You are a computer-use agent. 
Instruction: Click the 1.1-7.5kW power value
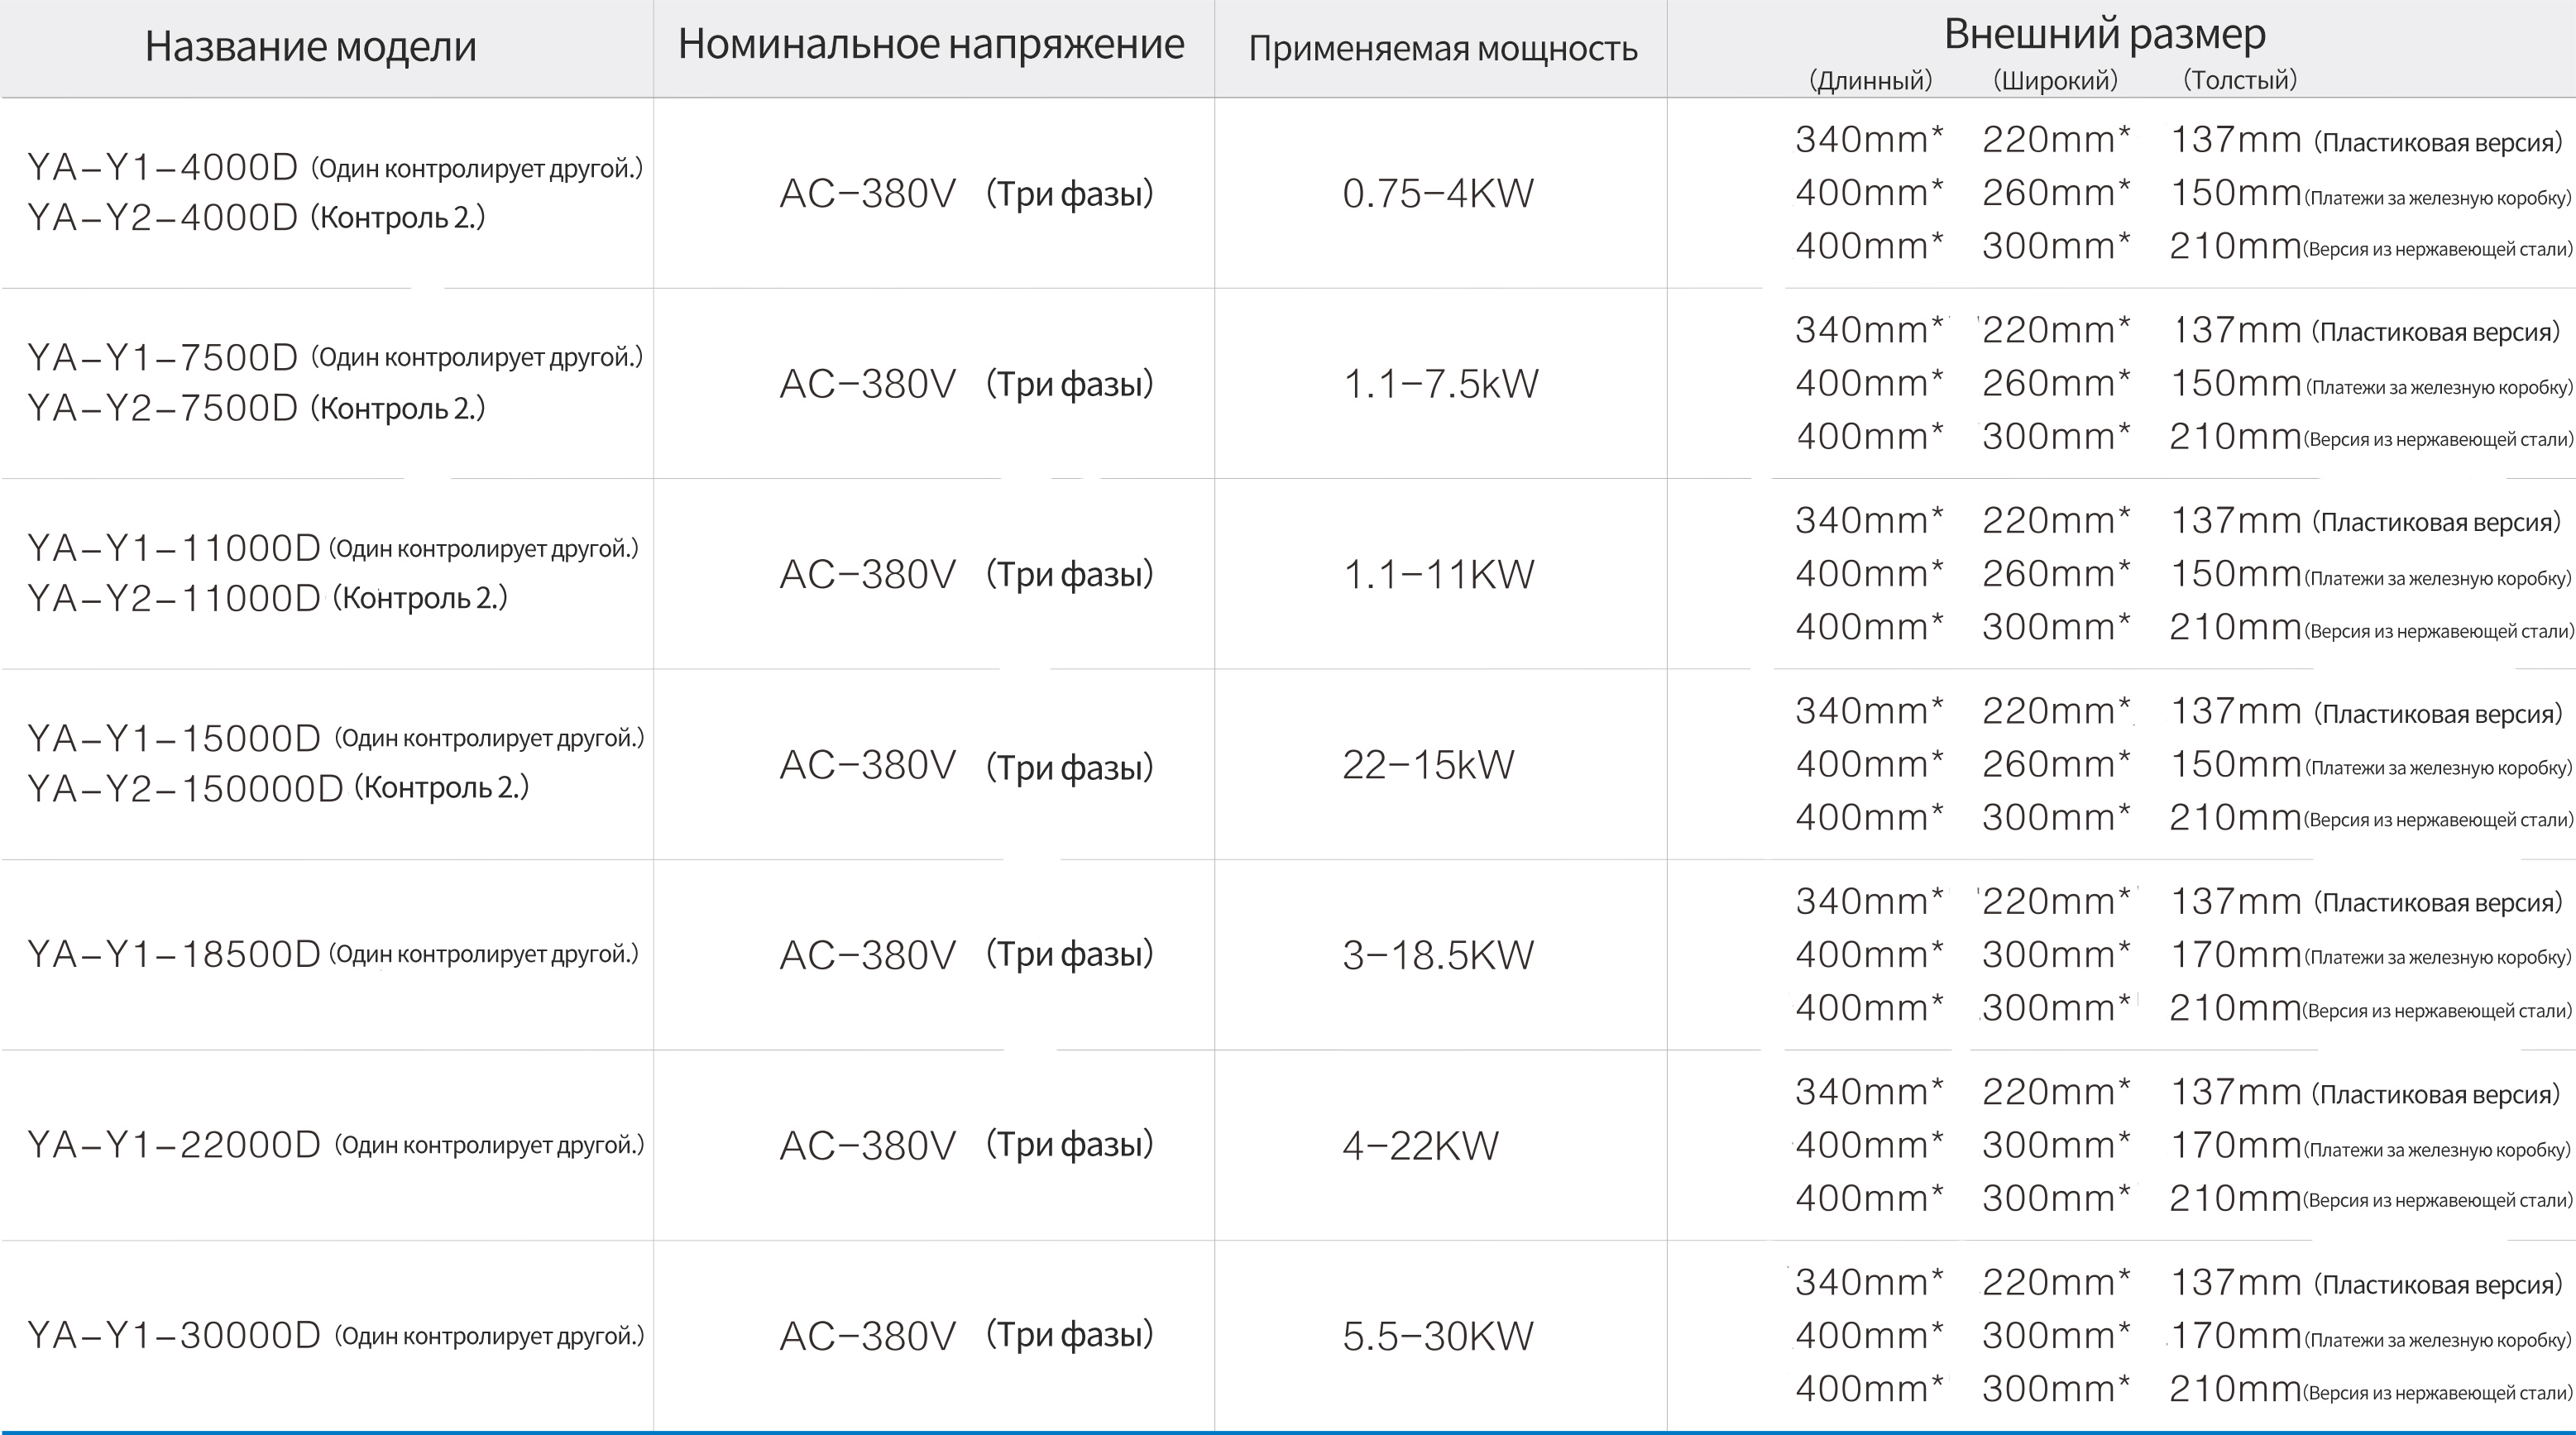click(1440, 384)
